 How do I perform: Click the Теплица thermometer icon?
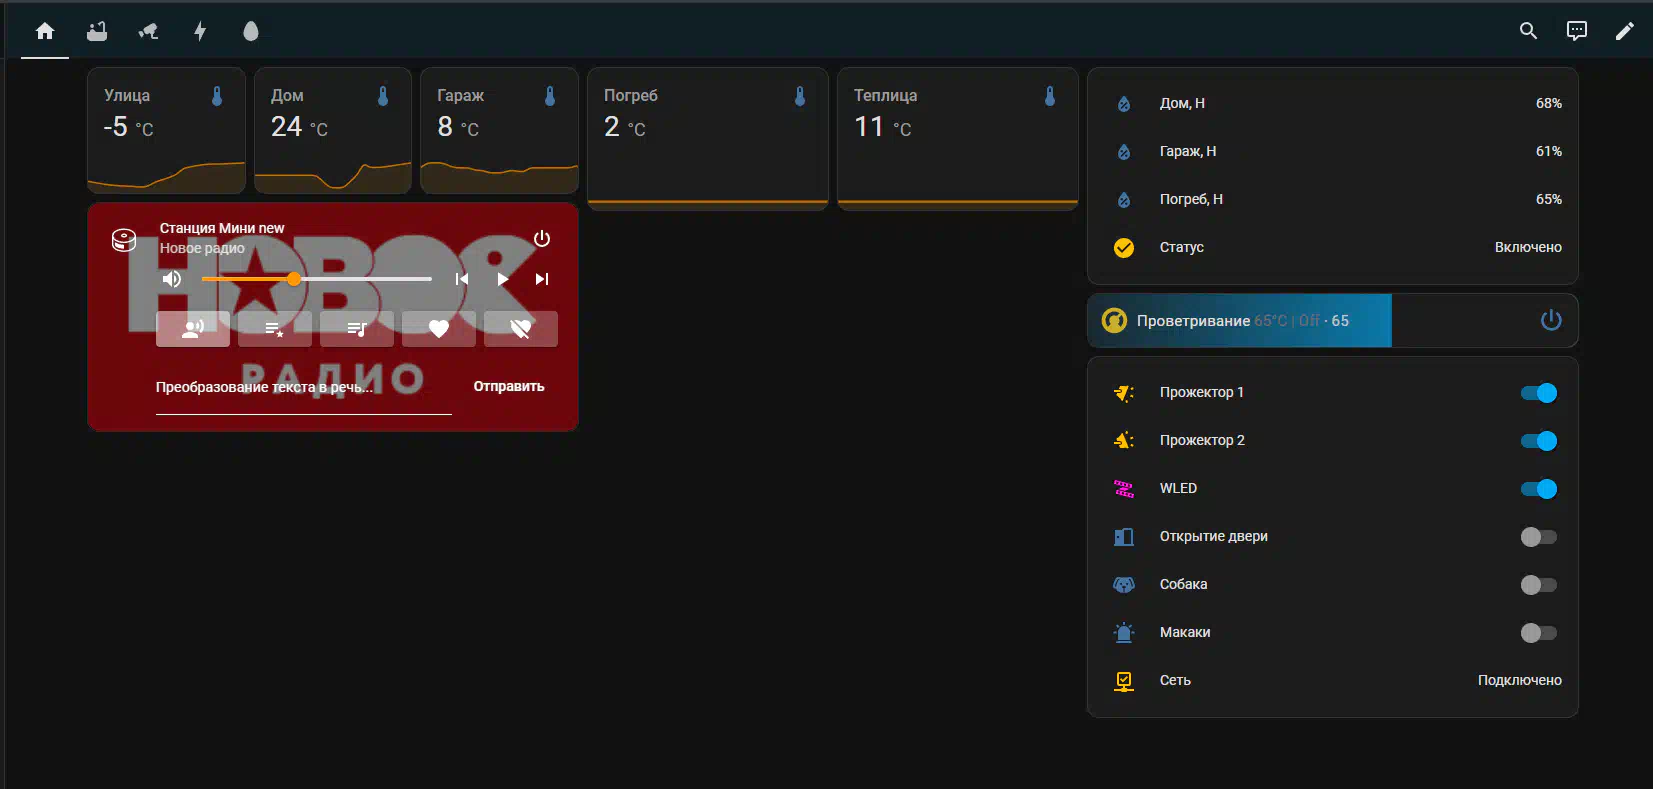click(x=1050, y=96)
